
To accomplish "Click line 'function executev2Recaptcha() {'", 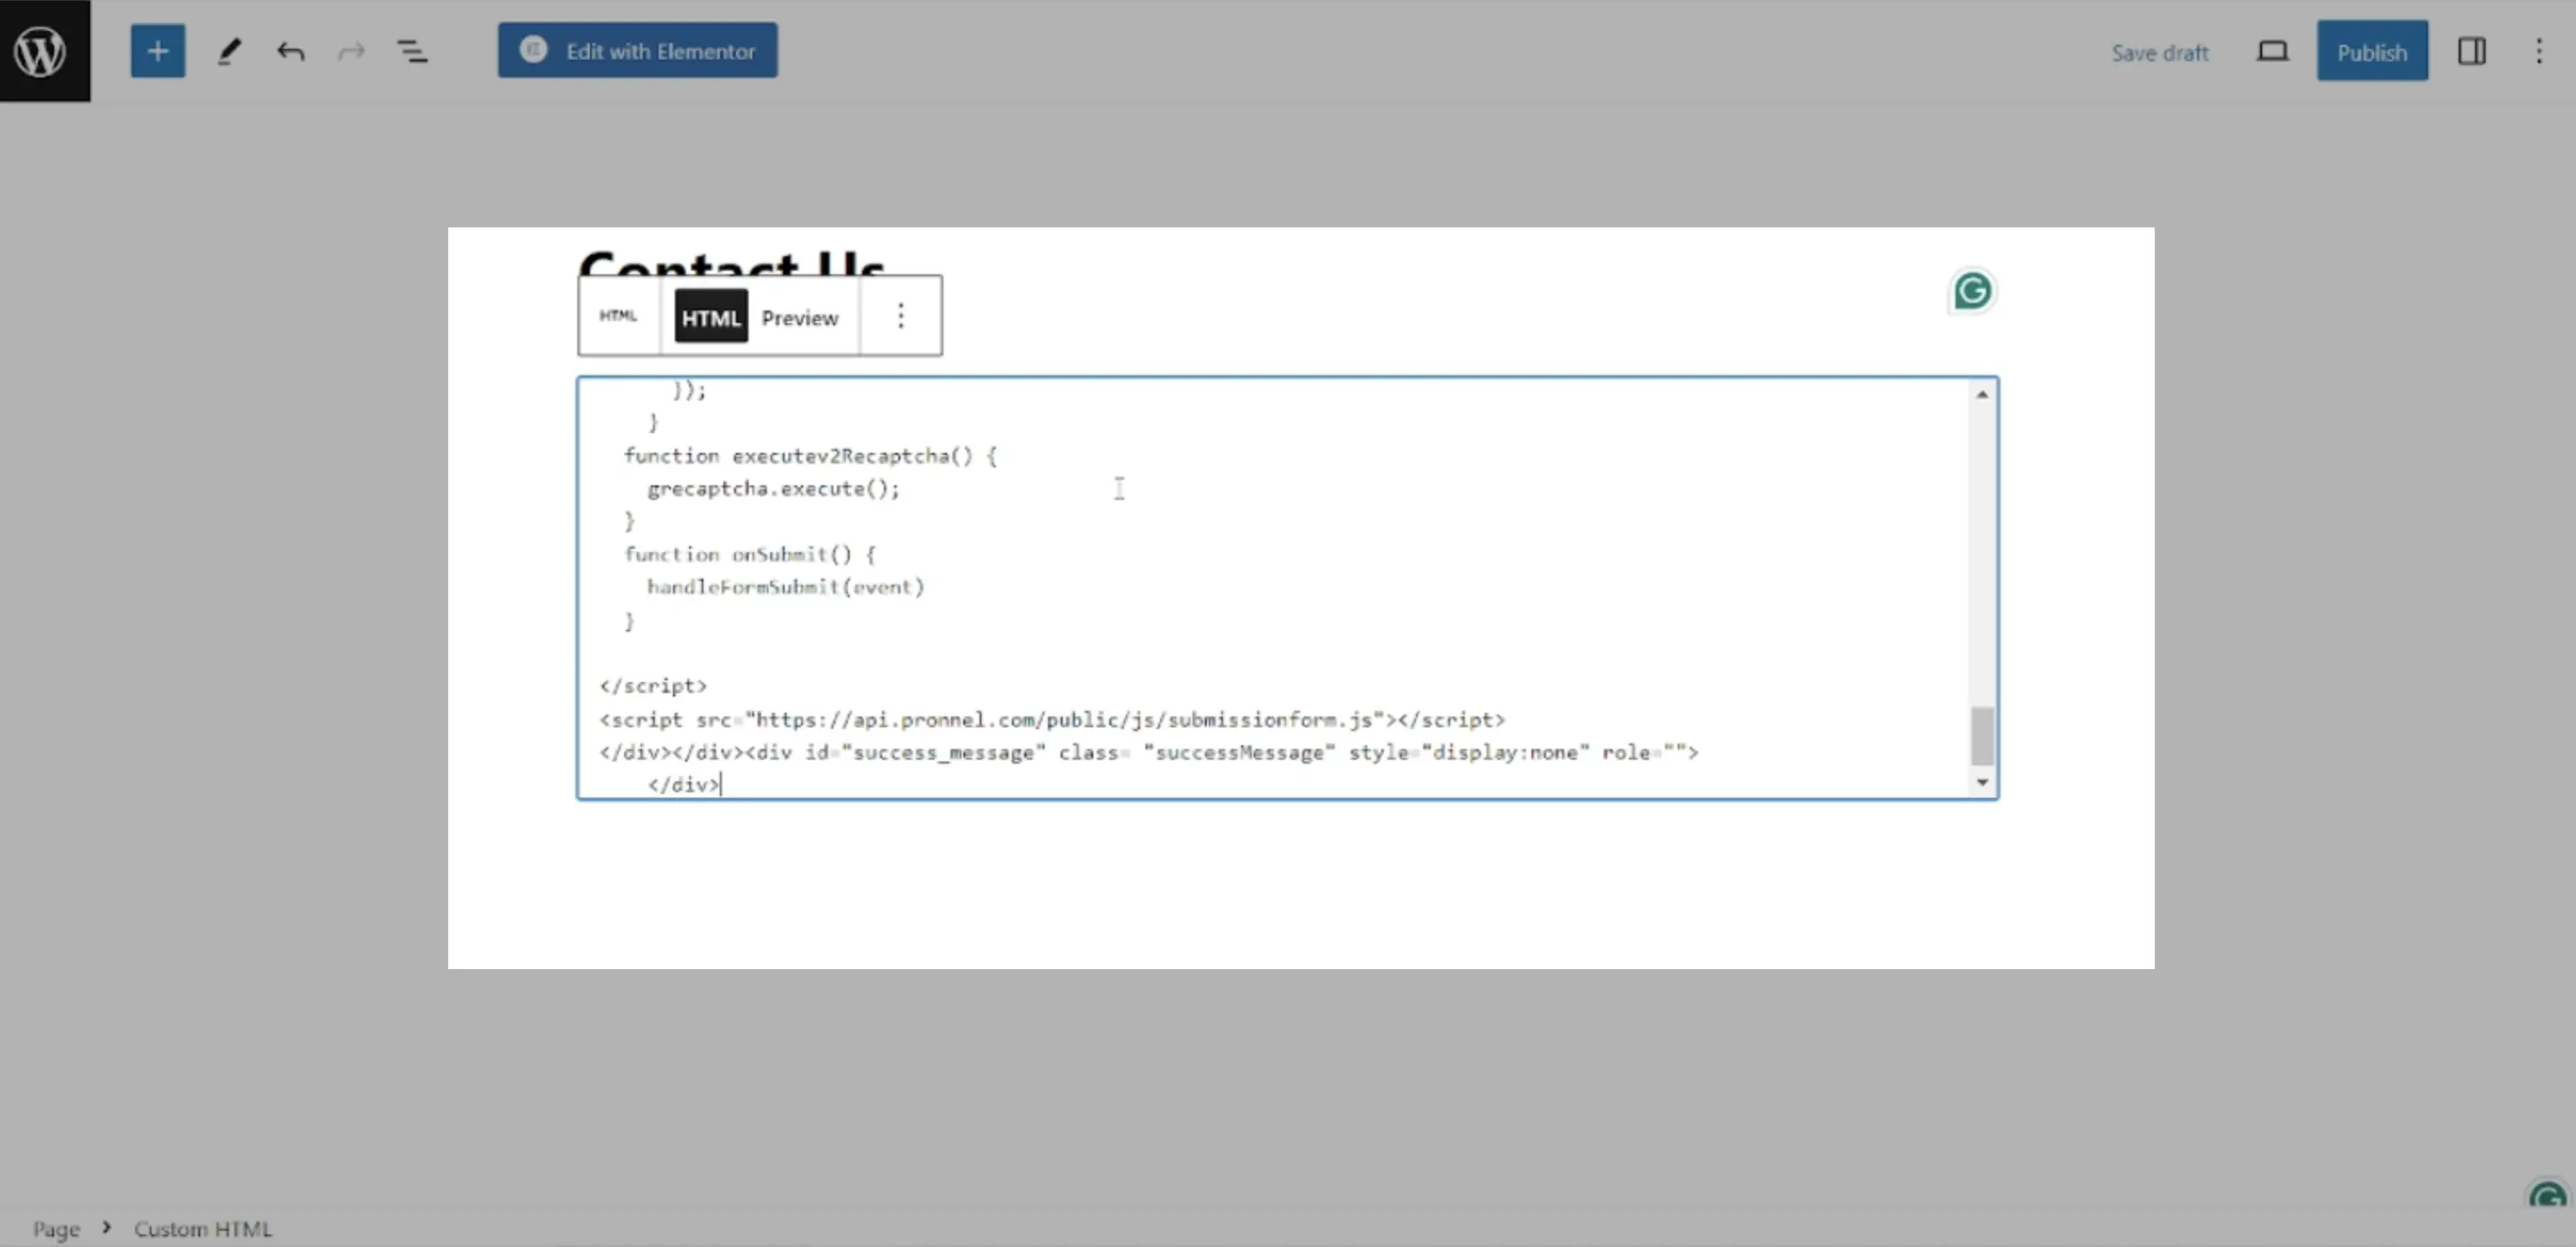I will (x=810, y=456).
